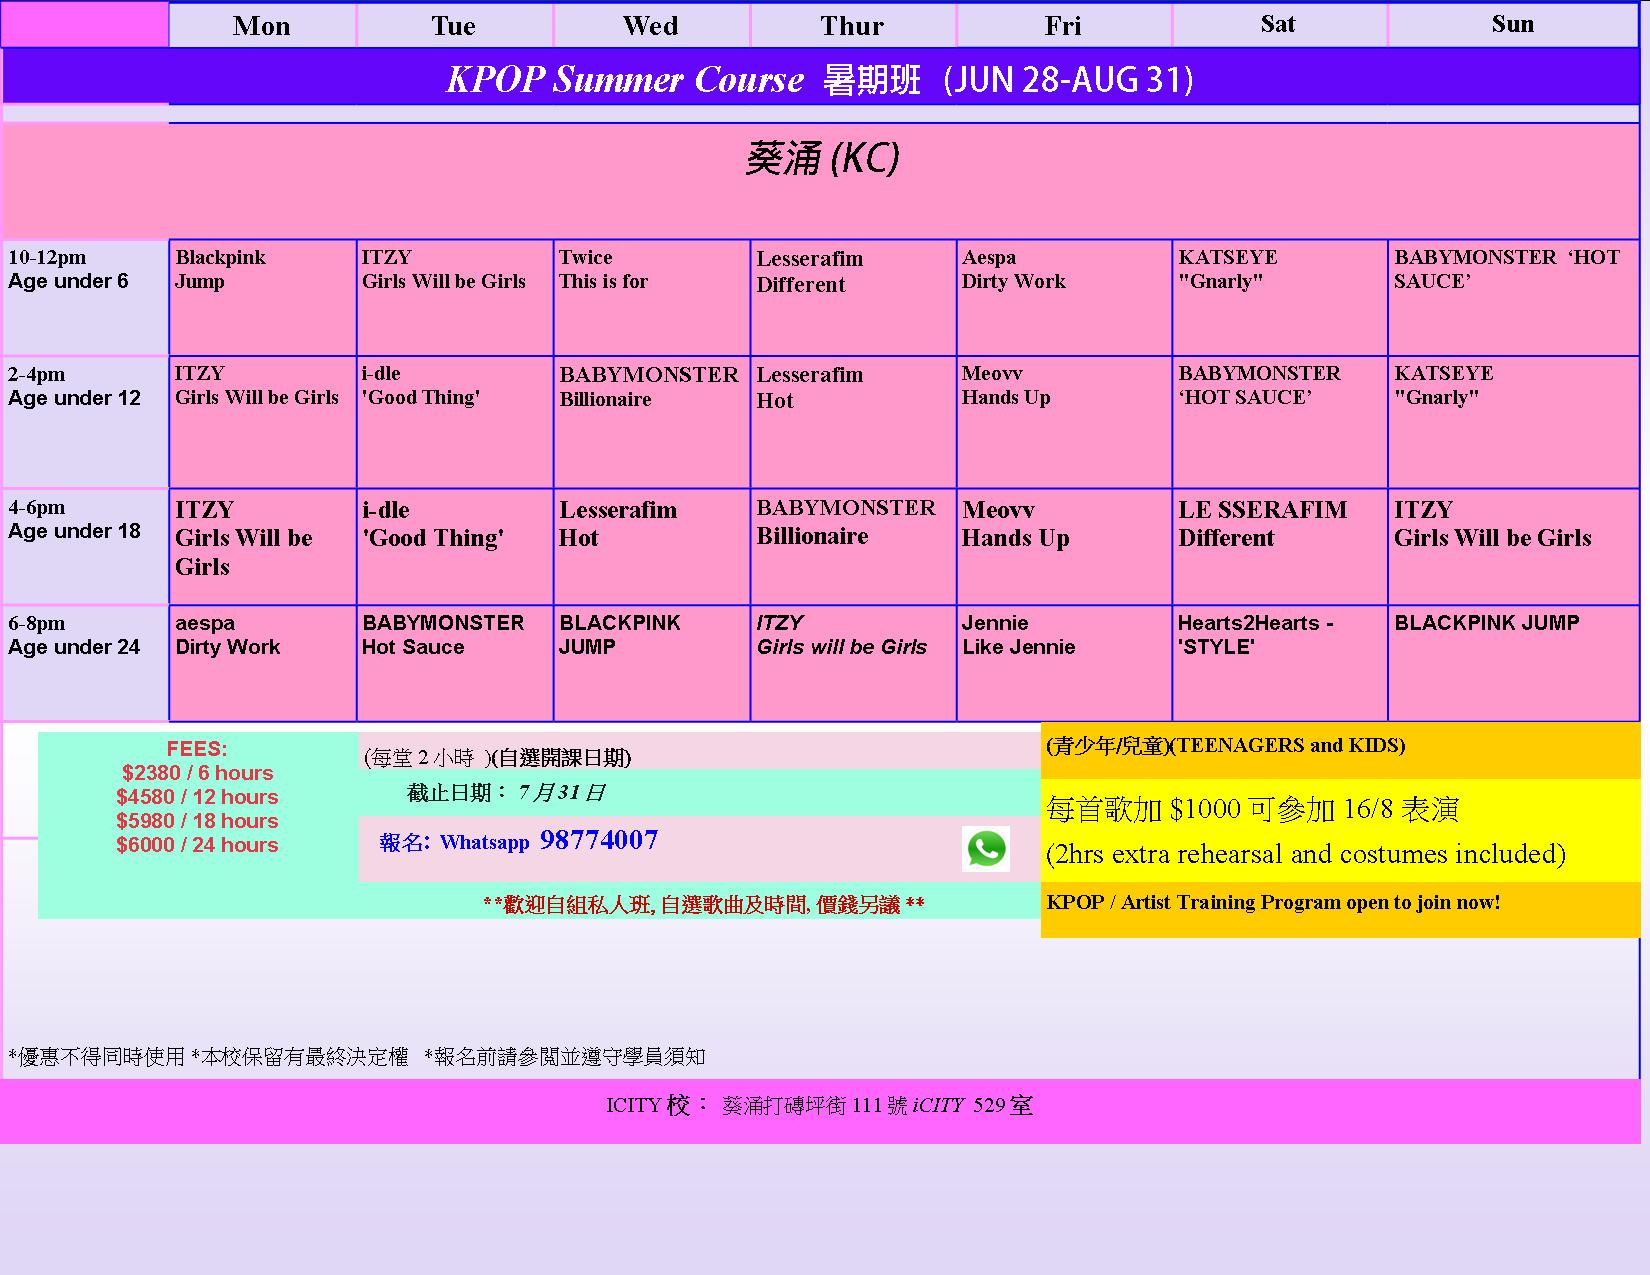Click the KPOP Summer Course title banner
The width and height of the screenshot is (1650, 1275).
coord(820,78)
